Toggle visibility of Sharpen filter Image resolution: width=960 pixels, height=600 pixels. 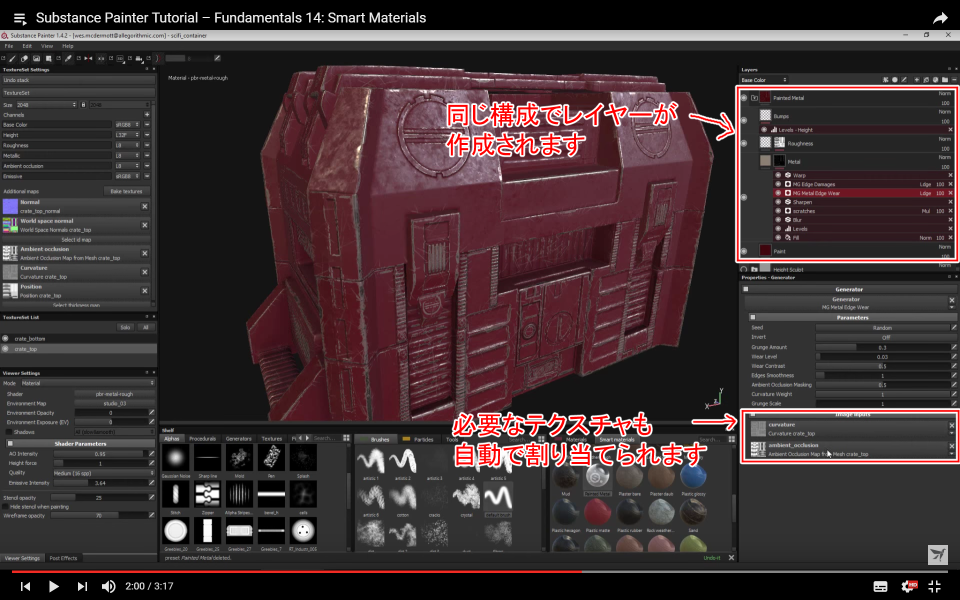779,202
